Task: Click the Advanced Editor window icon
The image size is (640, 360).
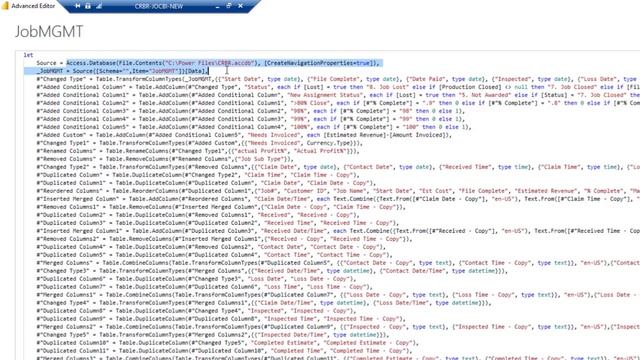Action: pos(5,5)
